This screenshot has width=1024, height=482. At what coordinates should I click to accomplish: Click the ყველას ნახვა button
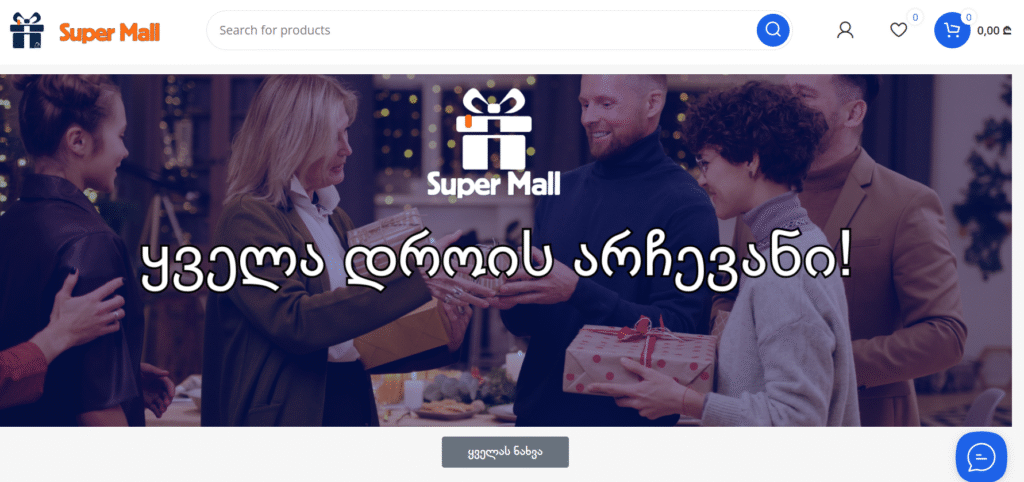pyautogui.click(x=505, y=452)
